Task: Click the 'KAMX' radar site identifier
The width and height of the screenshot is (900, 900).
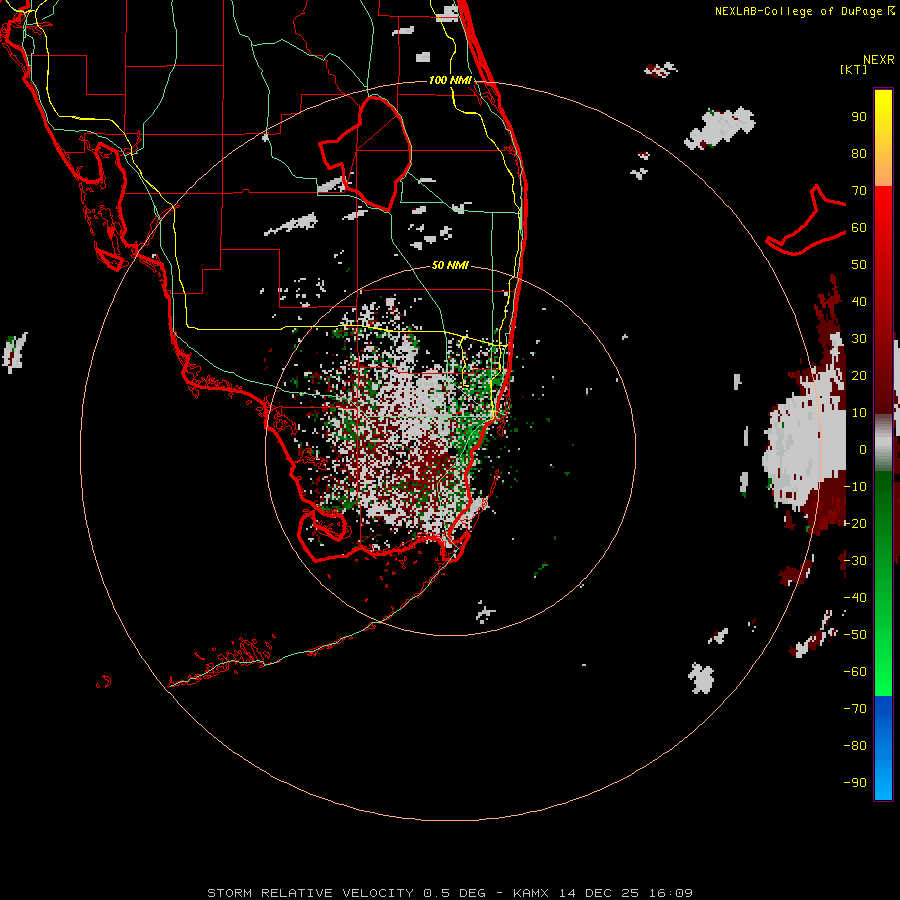Action: (531, 893)
